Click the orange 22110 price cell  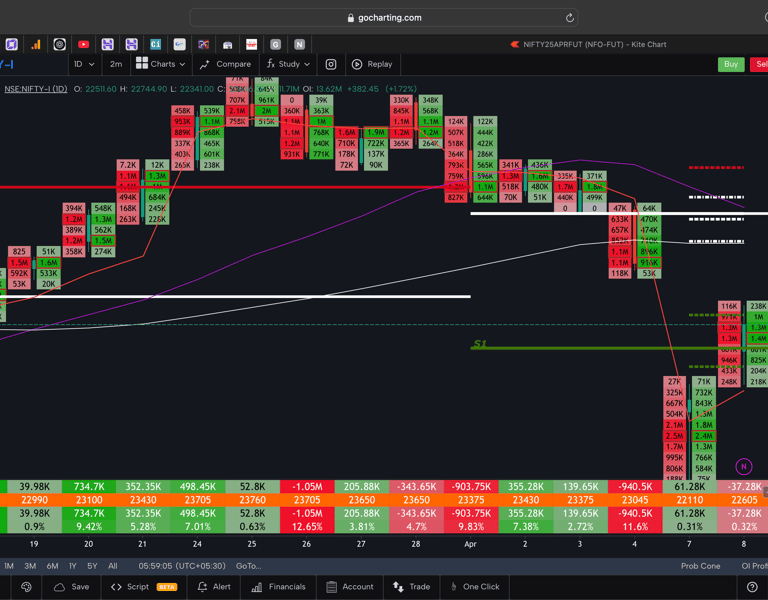coord(689,500)
